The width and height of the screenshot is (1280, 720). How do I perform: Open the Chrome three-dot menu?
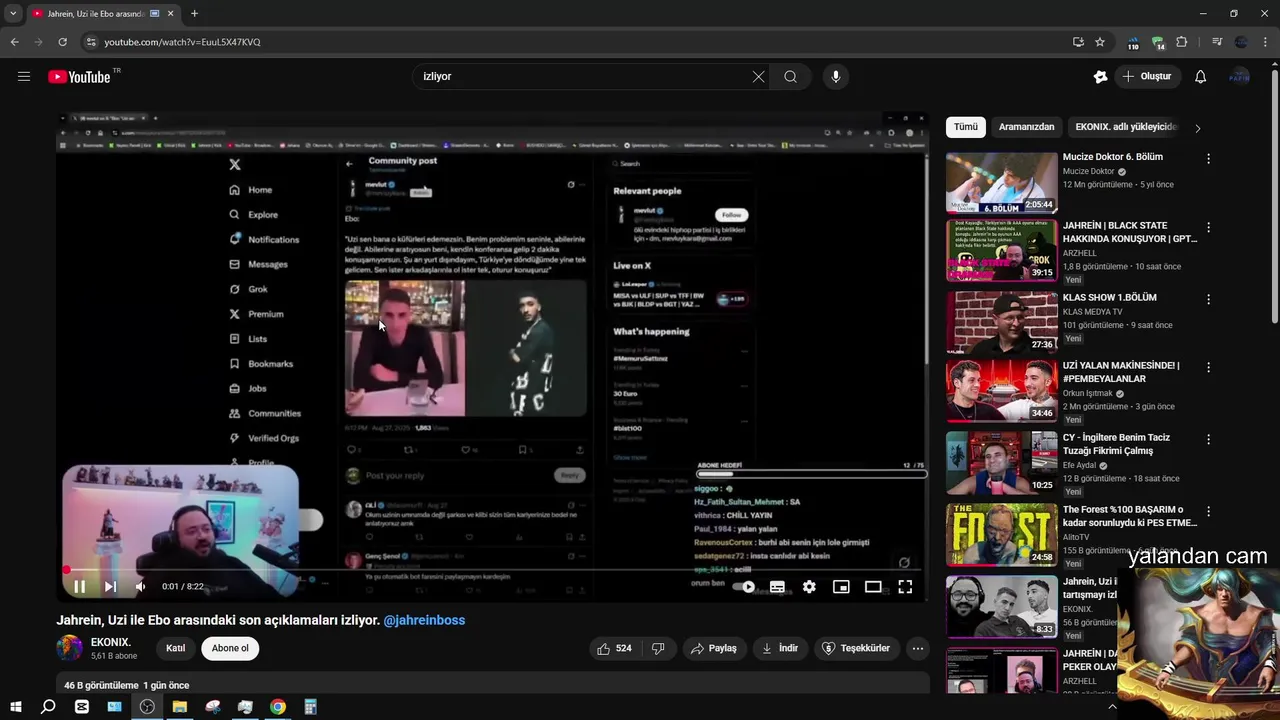click(1266, 42)
